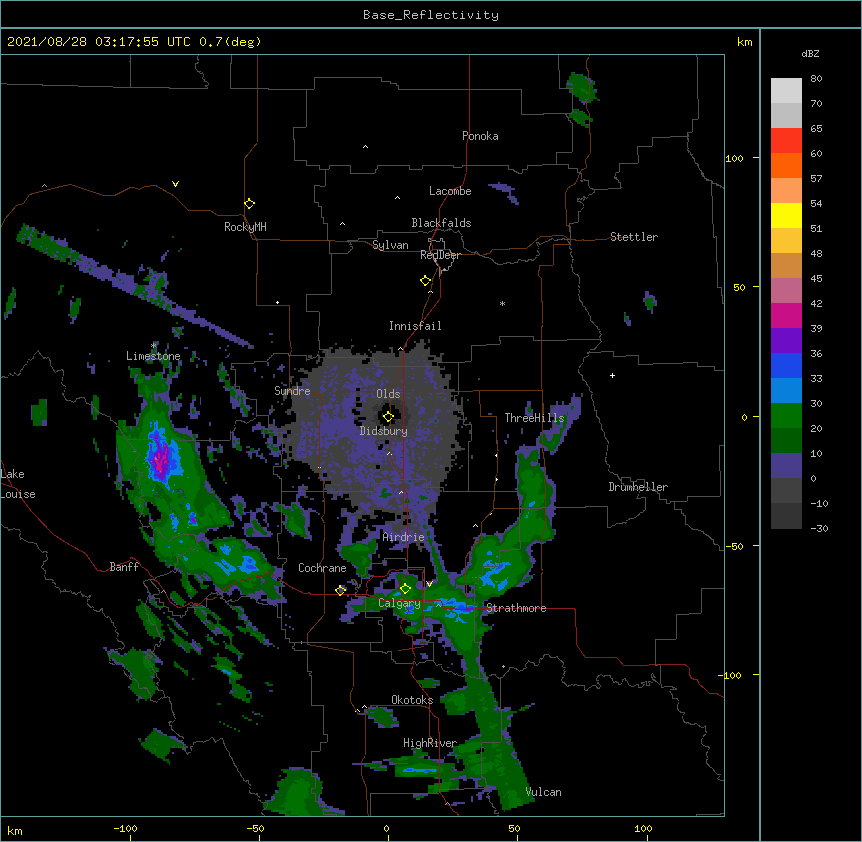The image size is (862, 842).
Task: Click the yellow diamond marker at Calgary
Action: tap(405, 589)
